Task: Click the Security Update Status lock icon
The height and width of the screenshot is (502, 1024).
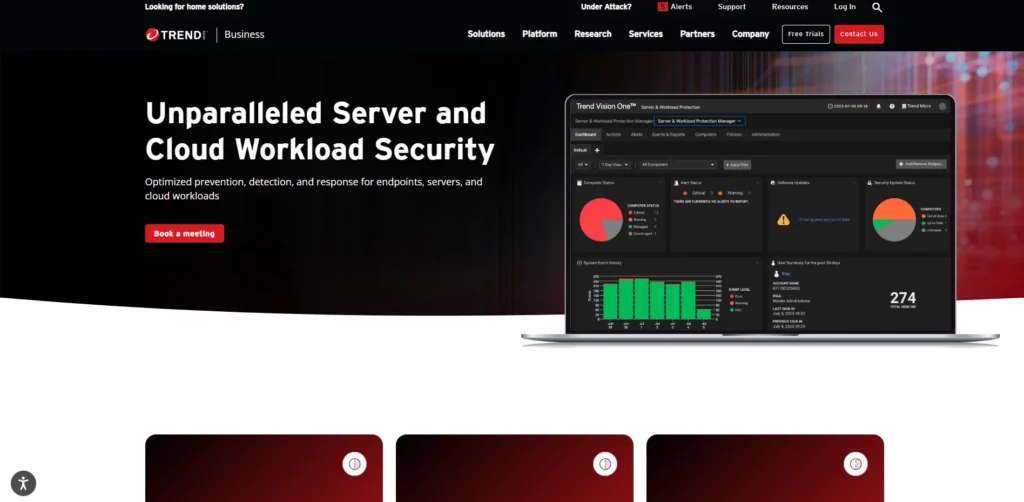Action: [x=869, y=183]
